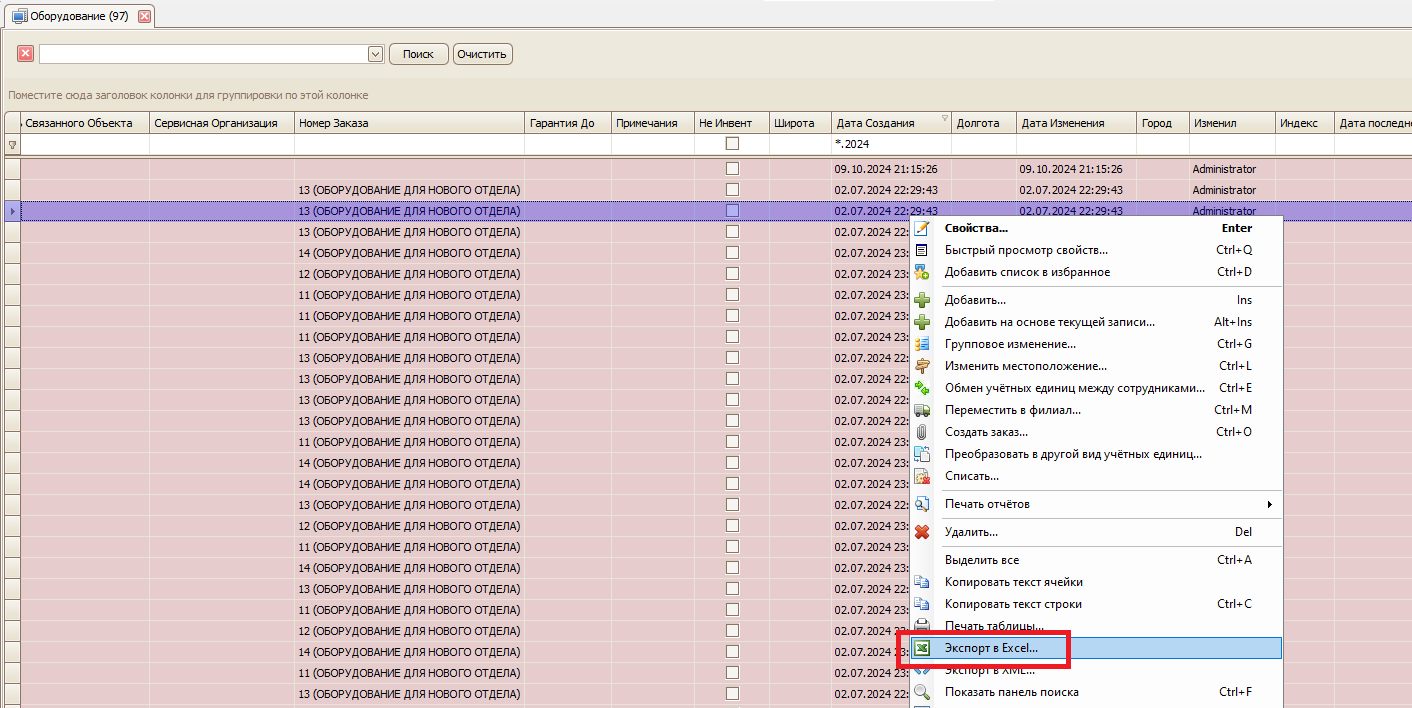Click the truck icon for Переместить в филиал

click(x=922, y=410)
